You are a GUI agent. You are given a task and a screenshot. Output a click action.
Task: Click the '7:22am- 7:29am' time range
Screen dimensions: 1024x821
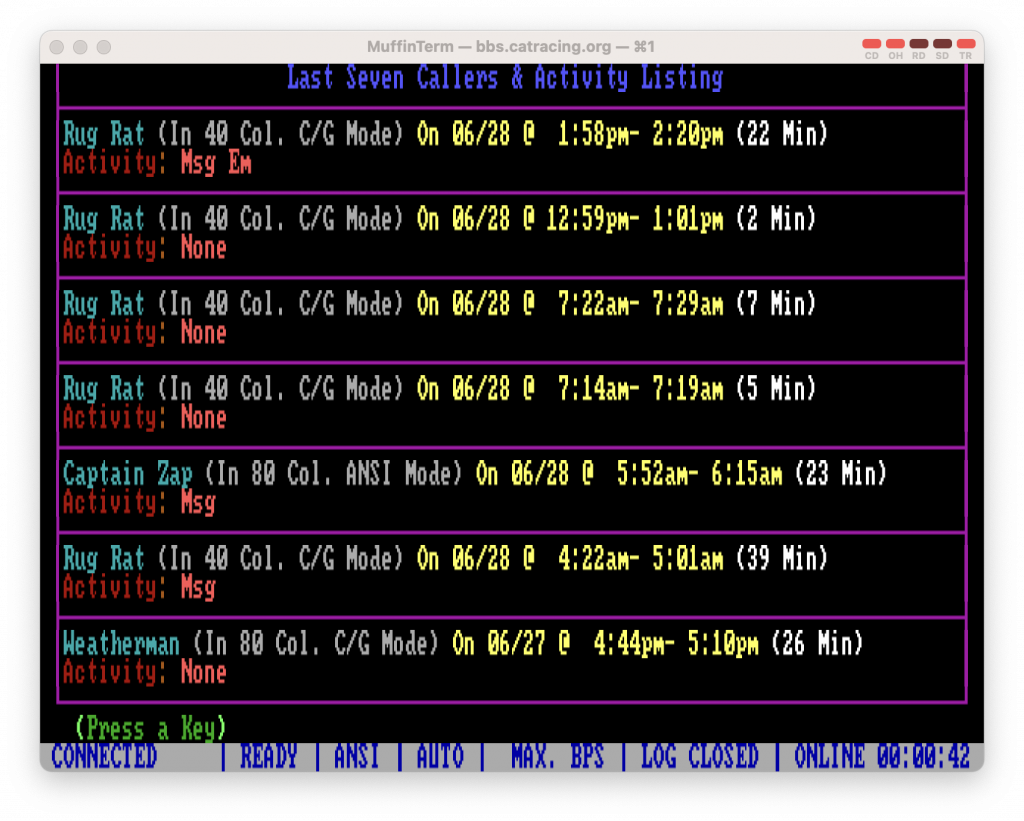point(641,304)
